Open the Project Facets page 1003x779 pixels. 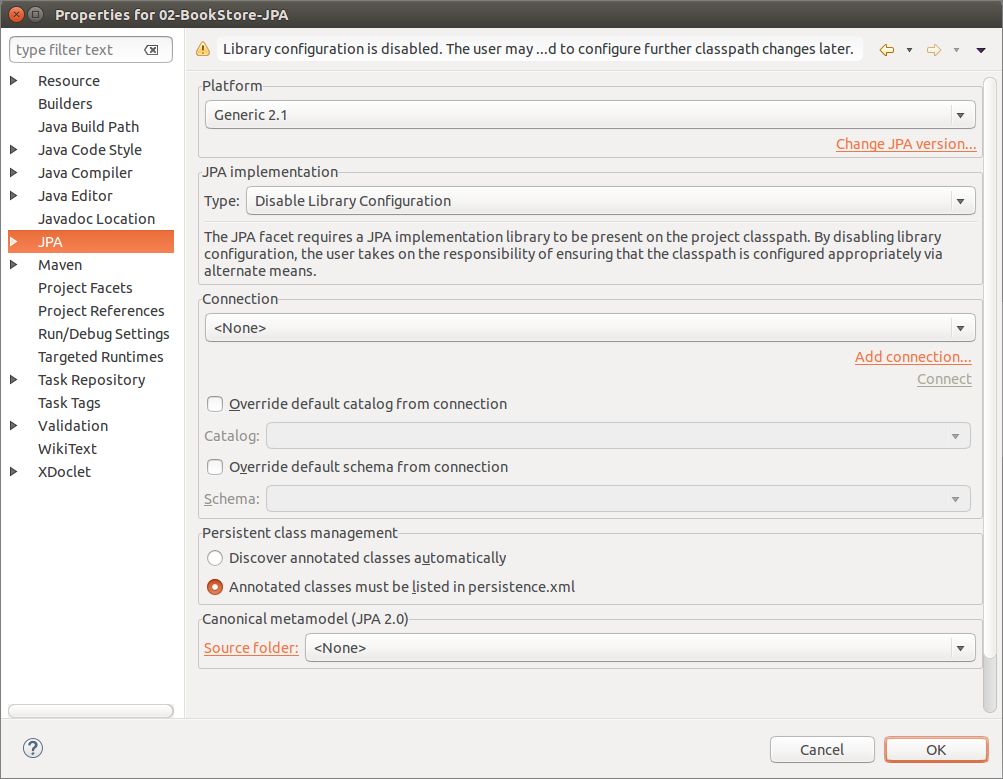tap(85, 288)
